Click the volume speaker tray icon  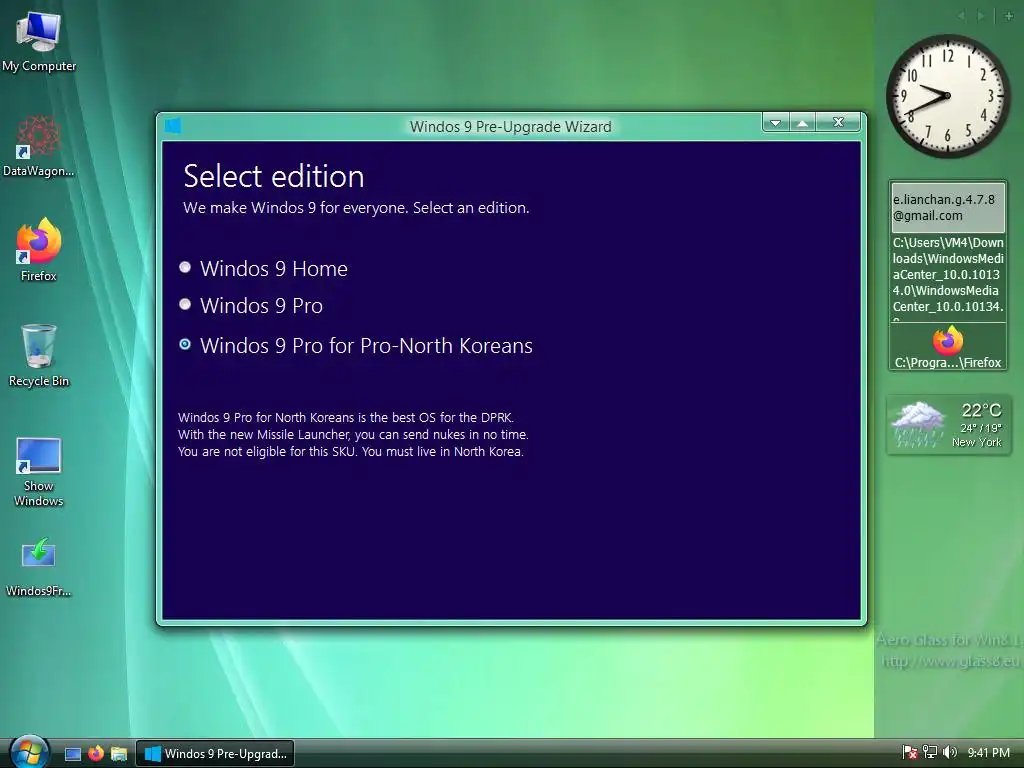[950, 753]
